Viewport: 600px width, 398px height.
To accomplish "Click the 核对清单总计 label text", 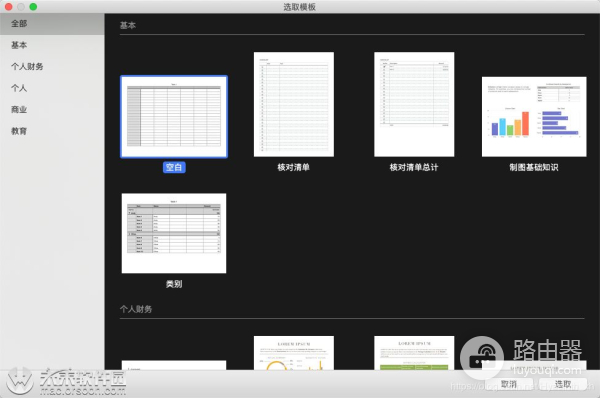I will click(414, 167).
